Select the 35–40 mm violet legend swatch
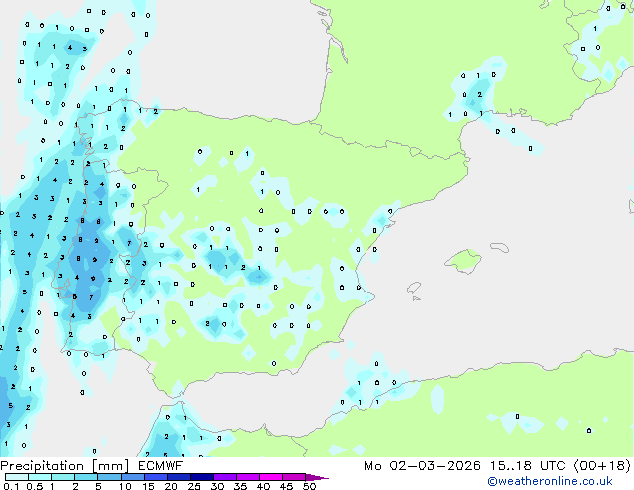 247,477
